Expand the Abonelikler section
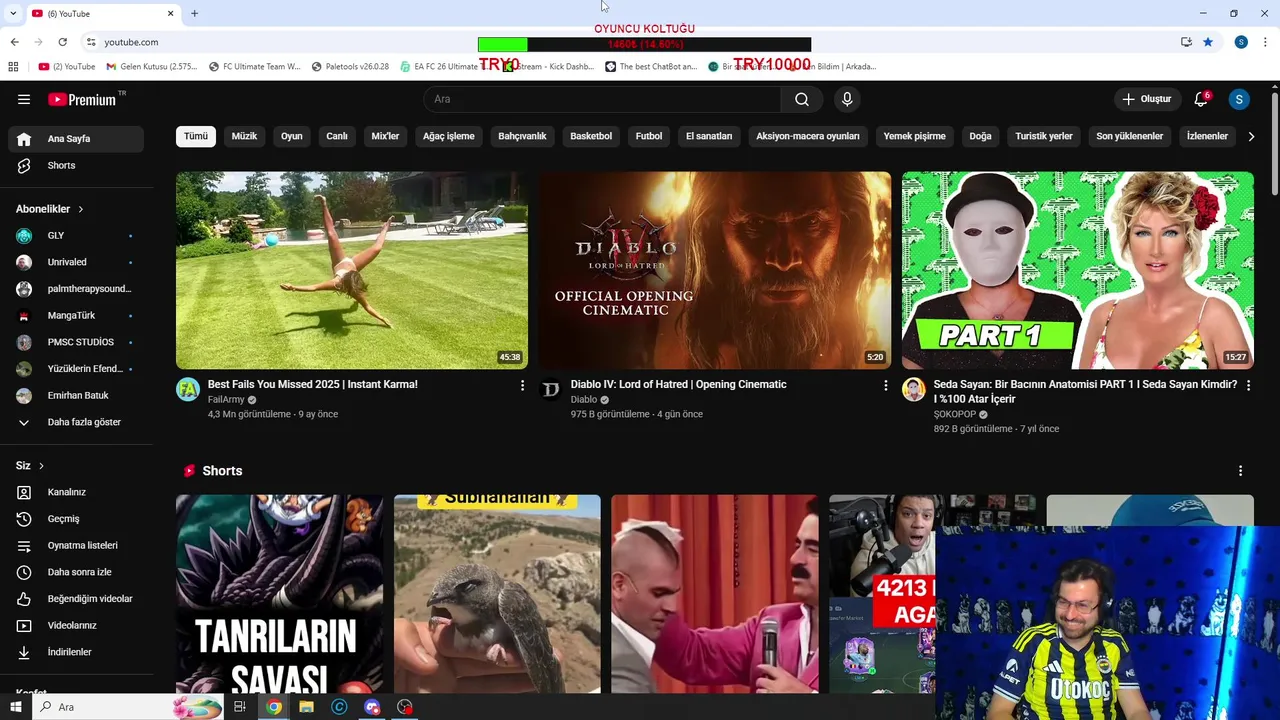Screen dimensions: 1280x720 [50, 209]
